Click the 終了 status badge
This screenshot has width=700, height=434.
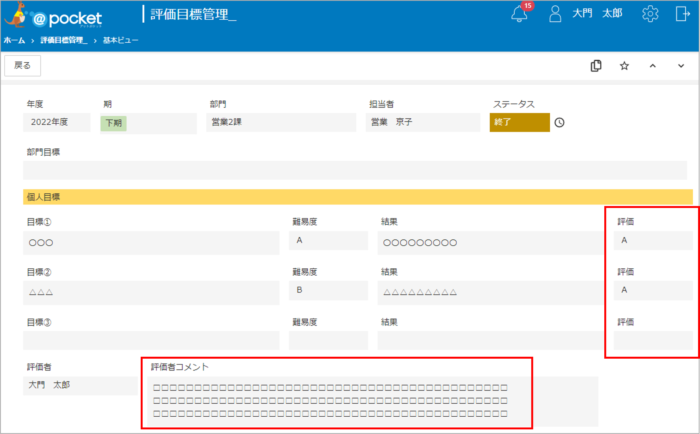point(520,122)
